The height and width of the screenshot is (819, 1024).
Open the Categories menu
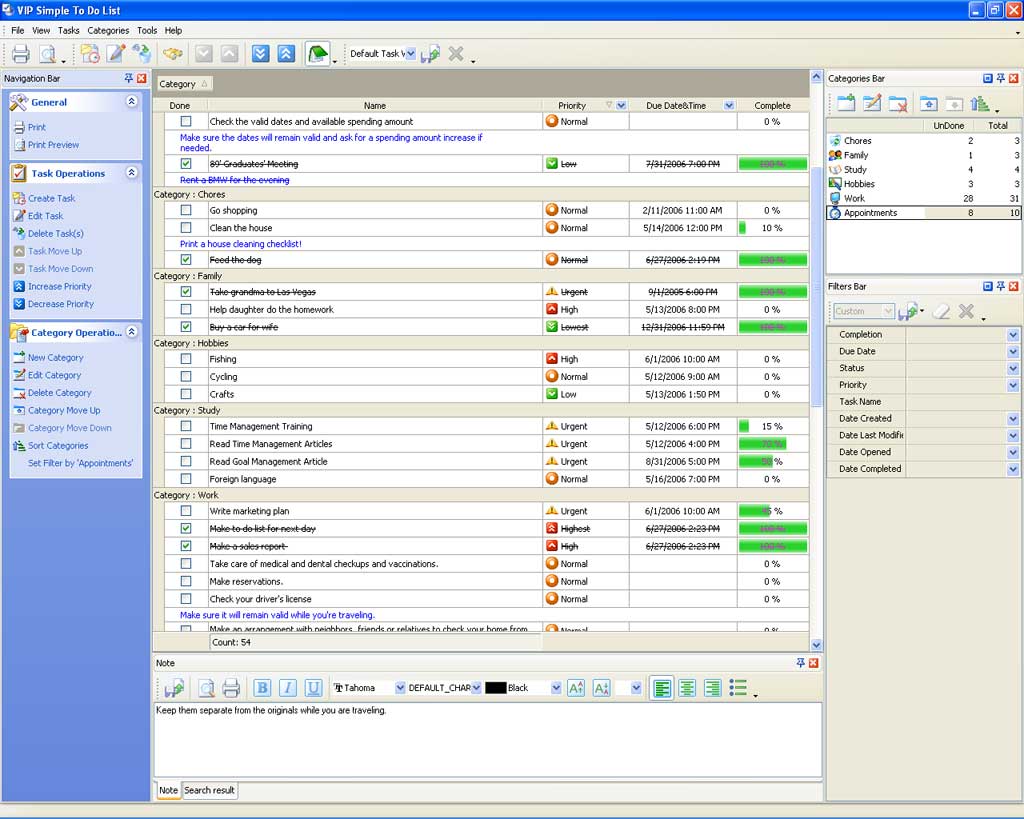tap(108, 31)
